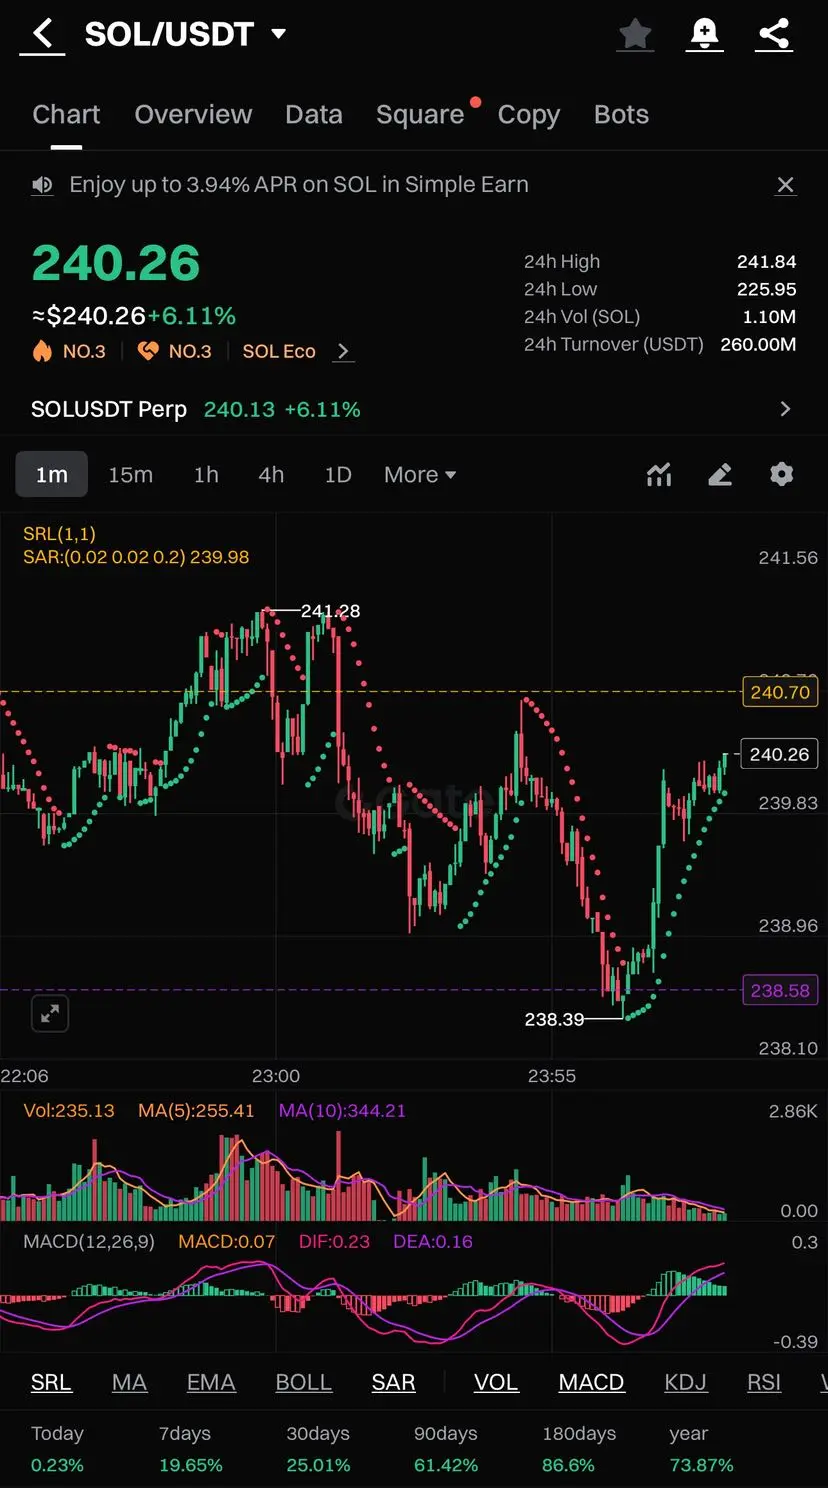This screenshot has height=1488, width=828.
Task: Open chart settings gear icon
Action: point(782,474)
